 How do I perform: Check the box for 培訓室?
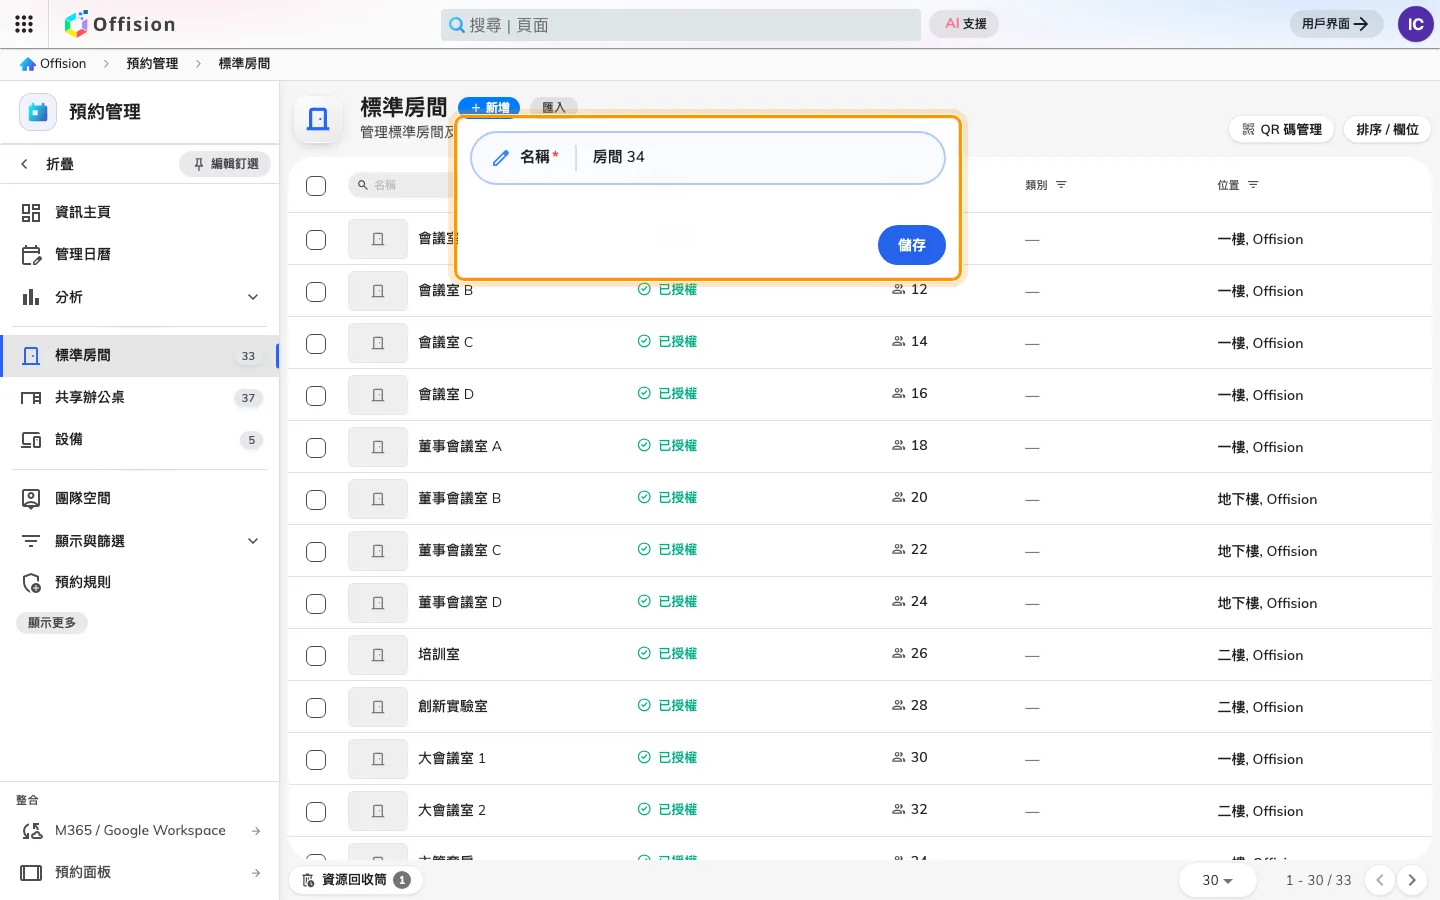point(316,656)
